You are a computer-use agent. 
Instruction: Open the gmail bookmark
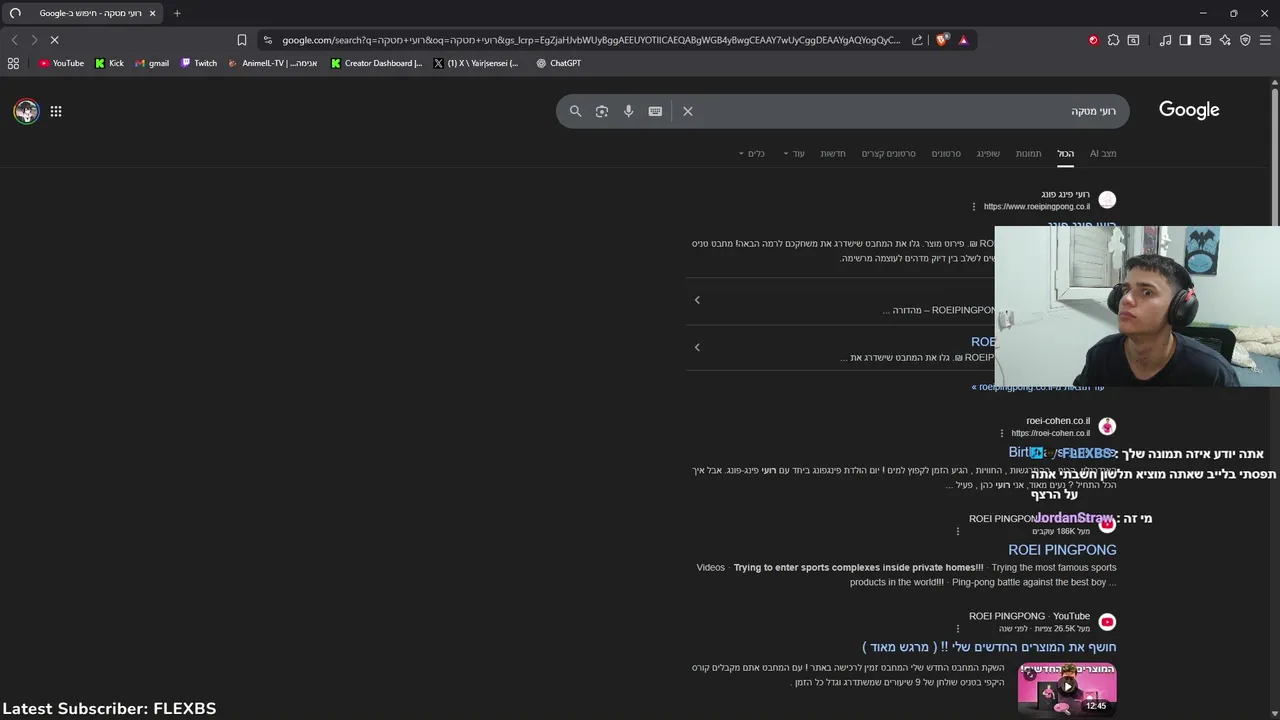click(x=151, y=63)
